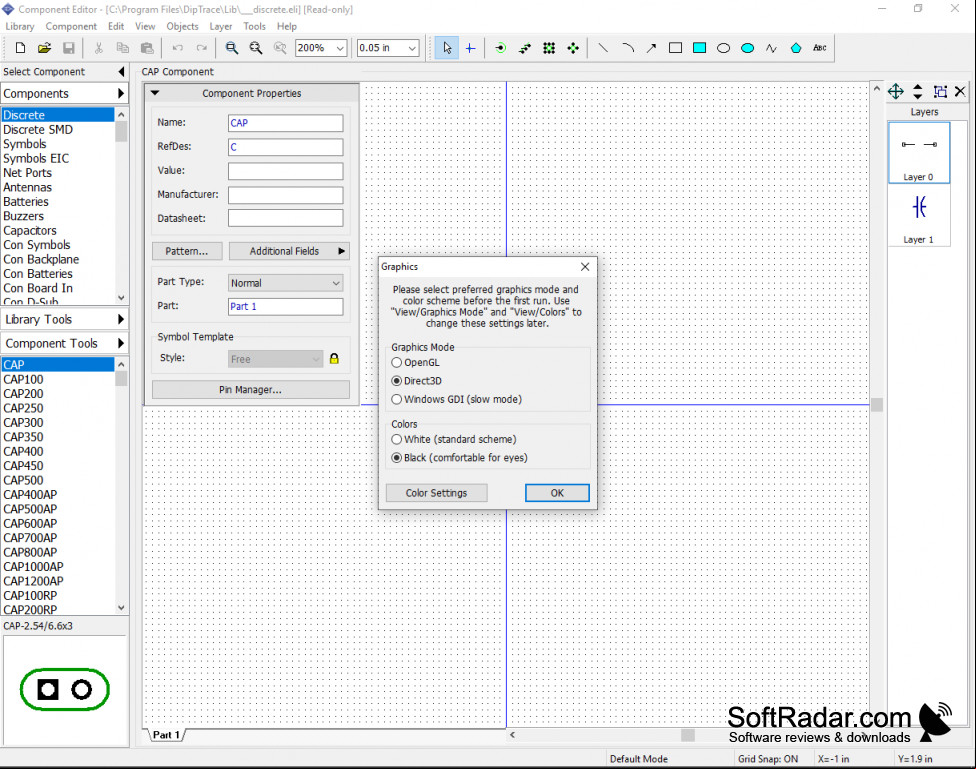Expand the Component Tools section
976x769 pixels.
pyautogui.click(x=121, y=343)
